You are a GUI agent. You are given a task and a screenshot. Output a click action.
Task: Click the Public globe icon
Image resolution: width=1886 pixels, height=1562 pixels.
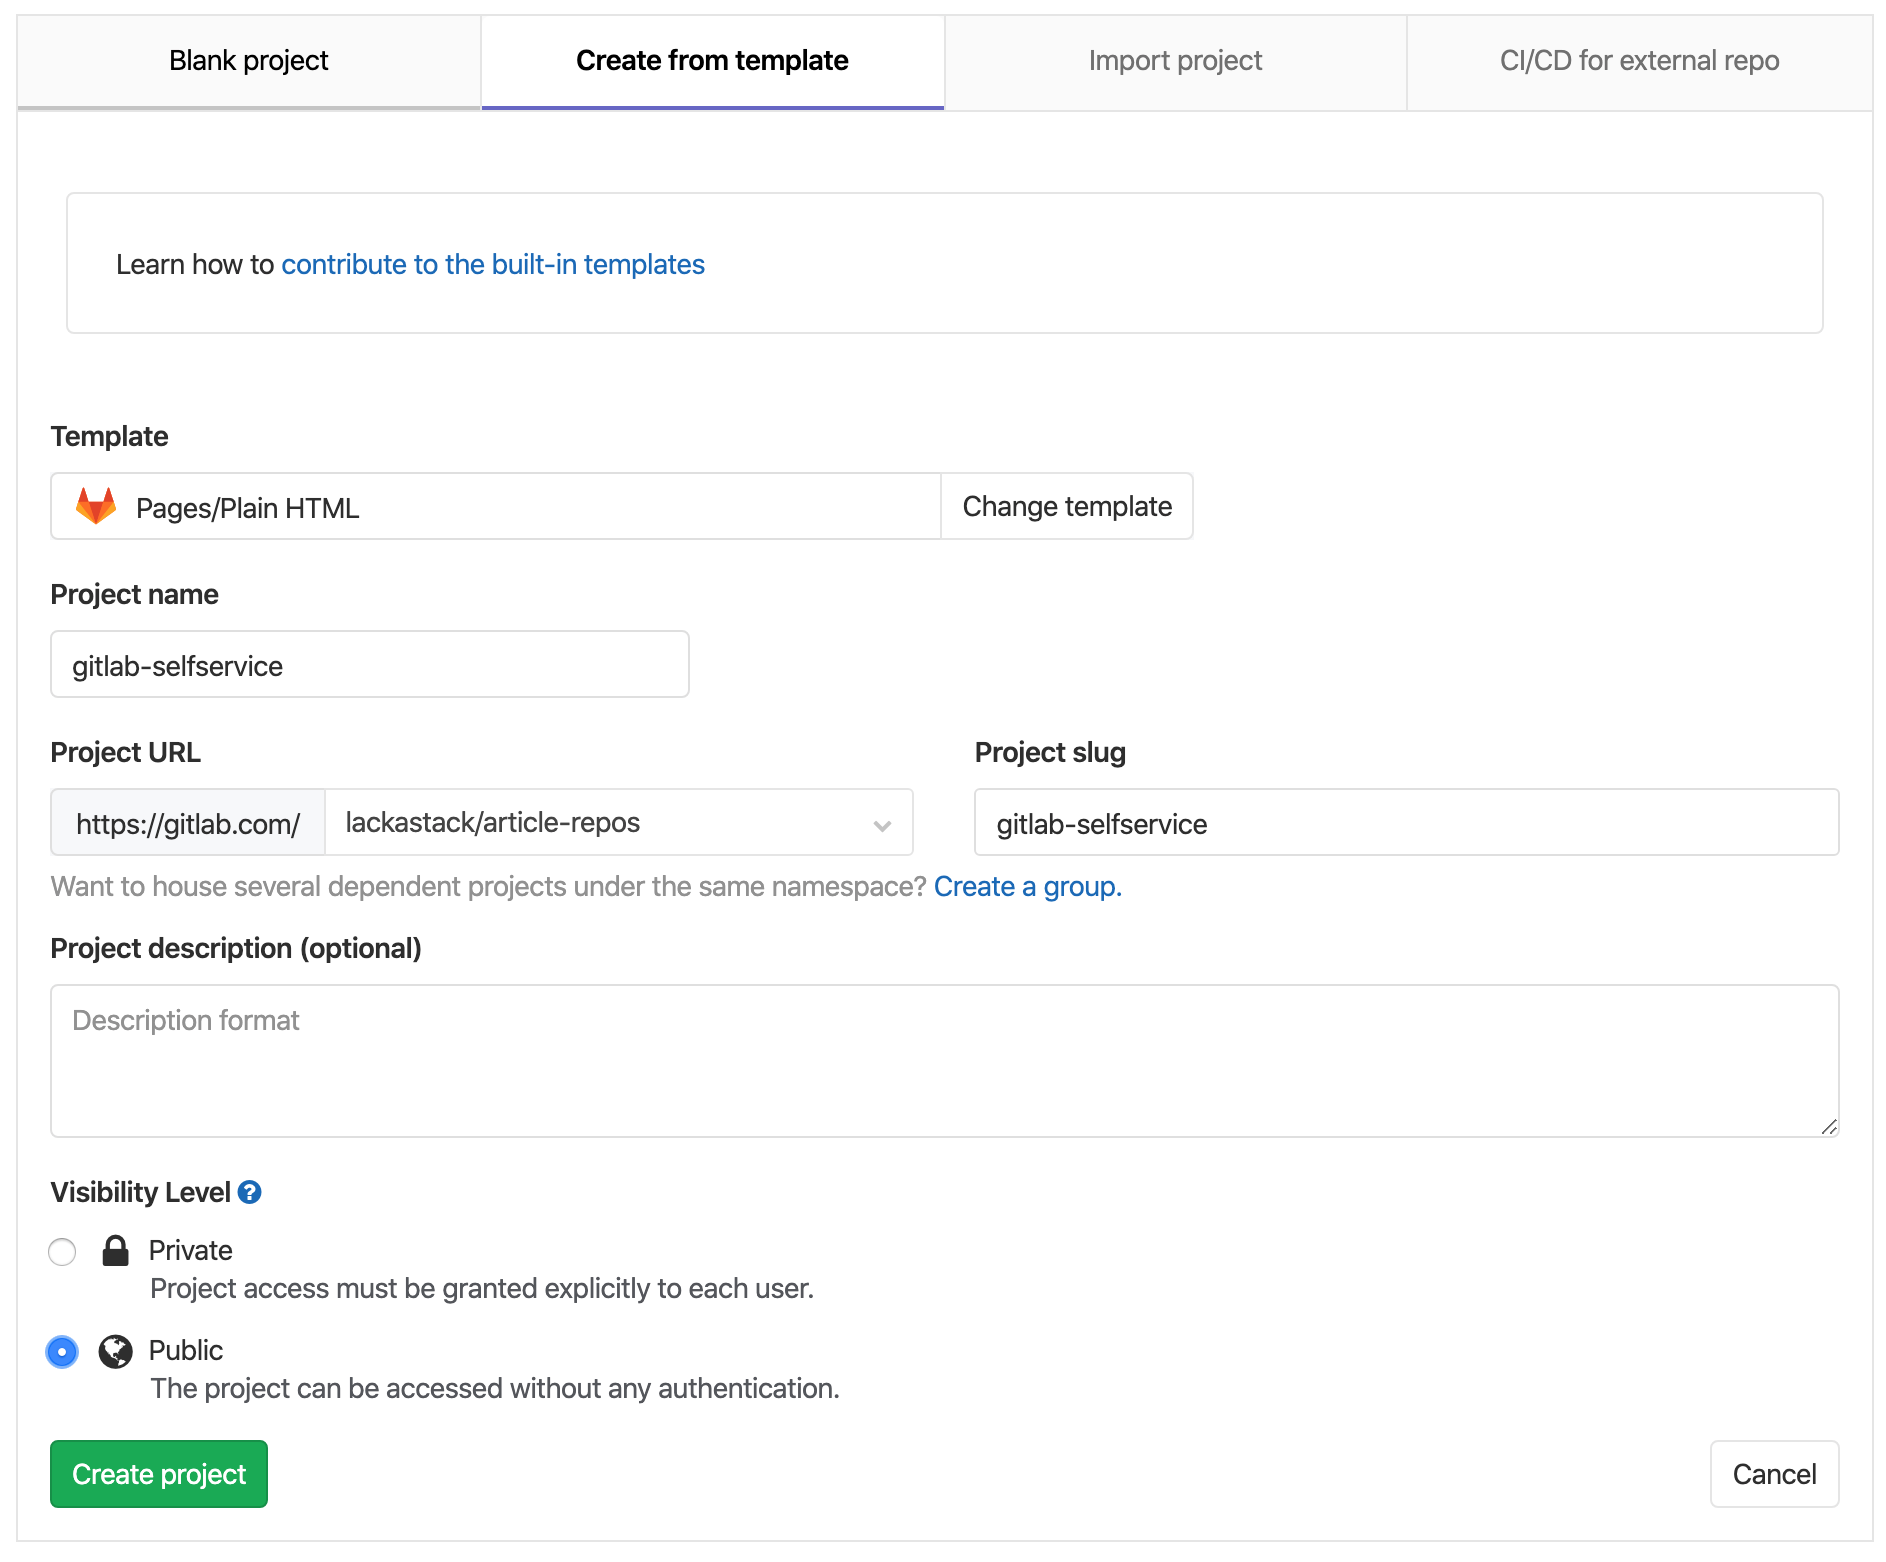(x=116, y=1351)
